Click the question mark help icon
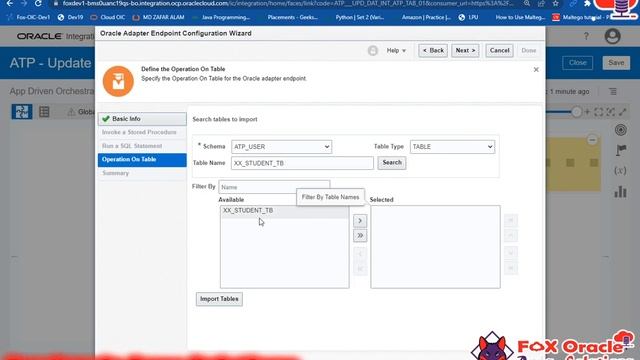 pos(586,36)
